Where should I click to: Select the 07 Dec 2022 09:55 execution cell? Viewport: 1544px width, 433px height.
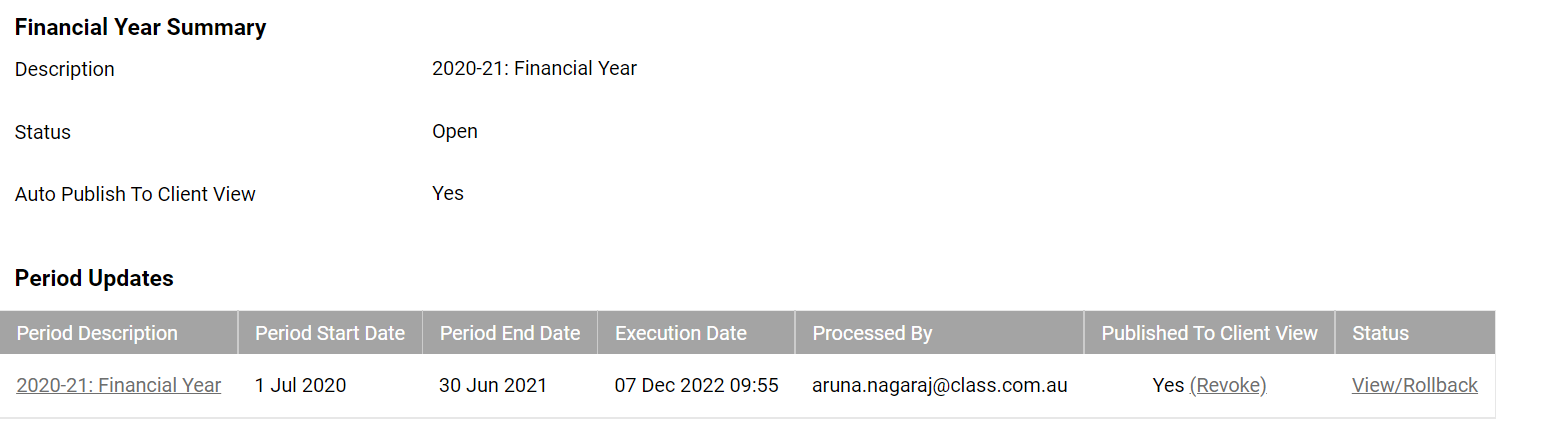[x=696, y=385]
